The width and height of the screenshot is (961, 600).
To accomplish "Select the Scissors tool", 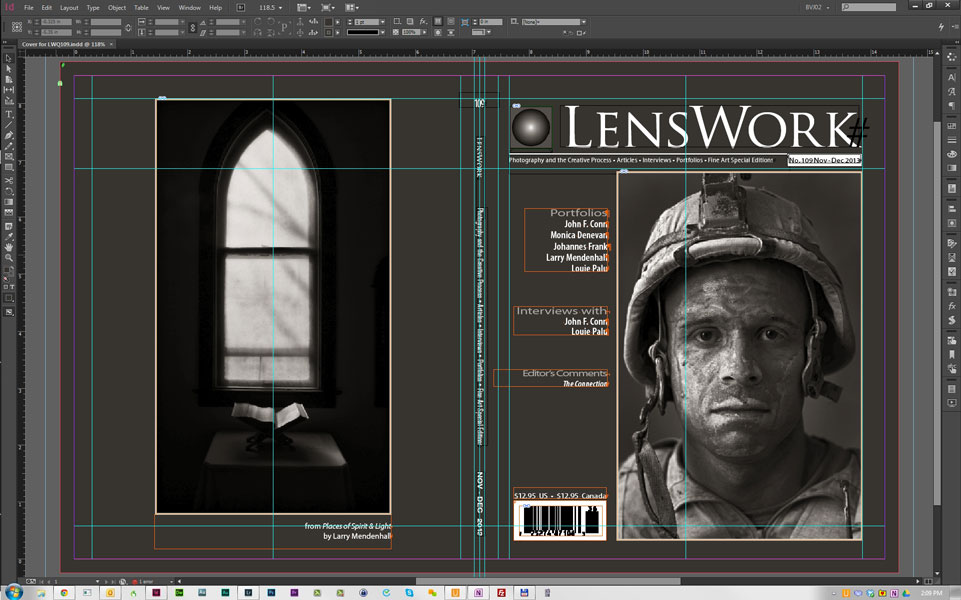I will pyautogui.click(x=9, y=181).
